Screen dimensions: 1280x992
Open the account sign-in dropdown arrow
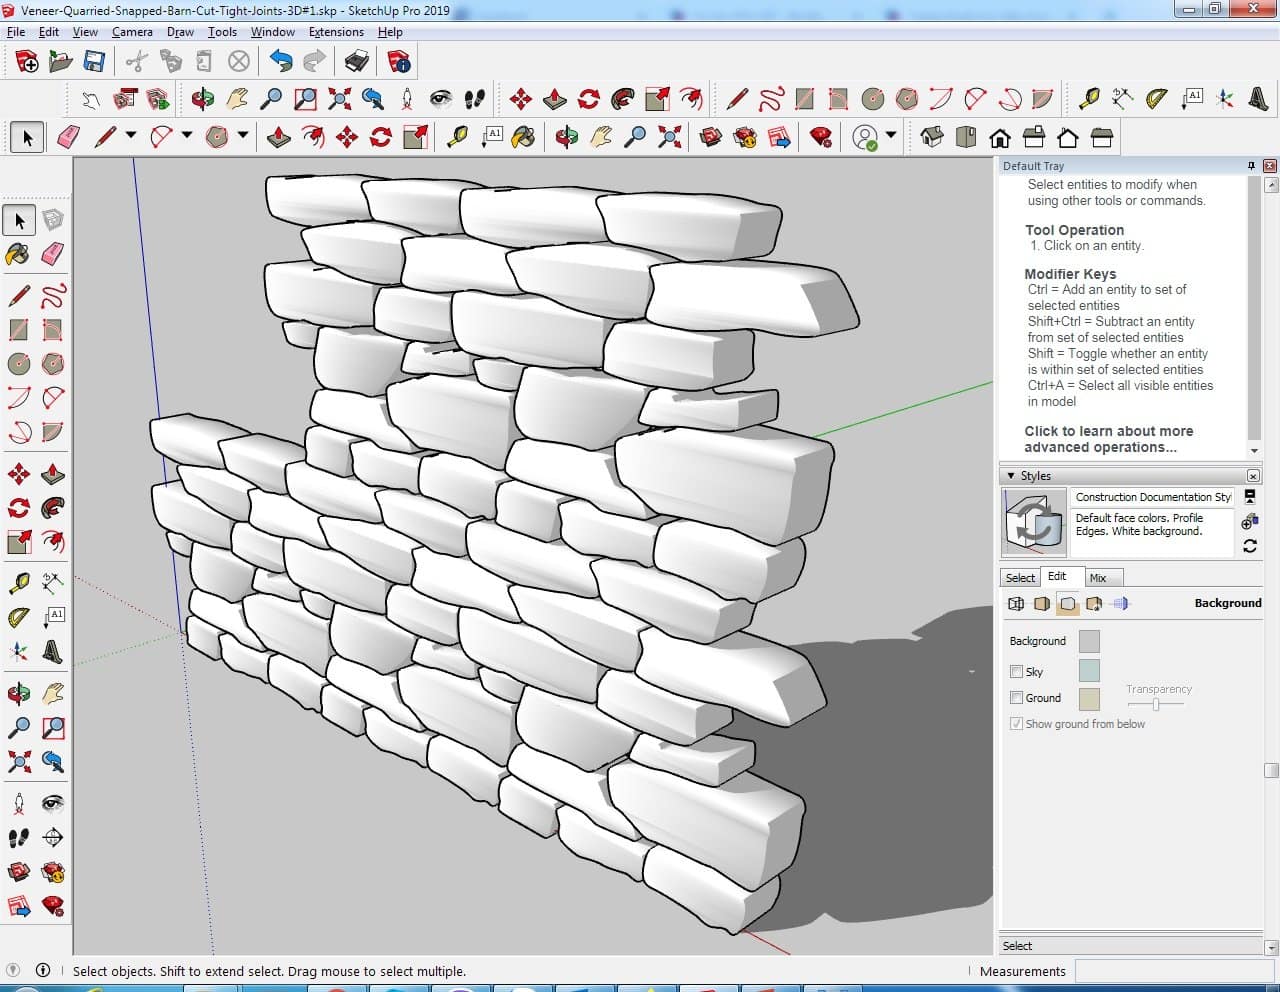(891, 135)
